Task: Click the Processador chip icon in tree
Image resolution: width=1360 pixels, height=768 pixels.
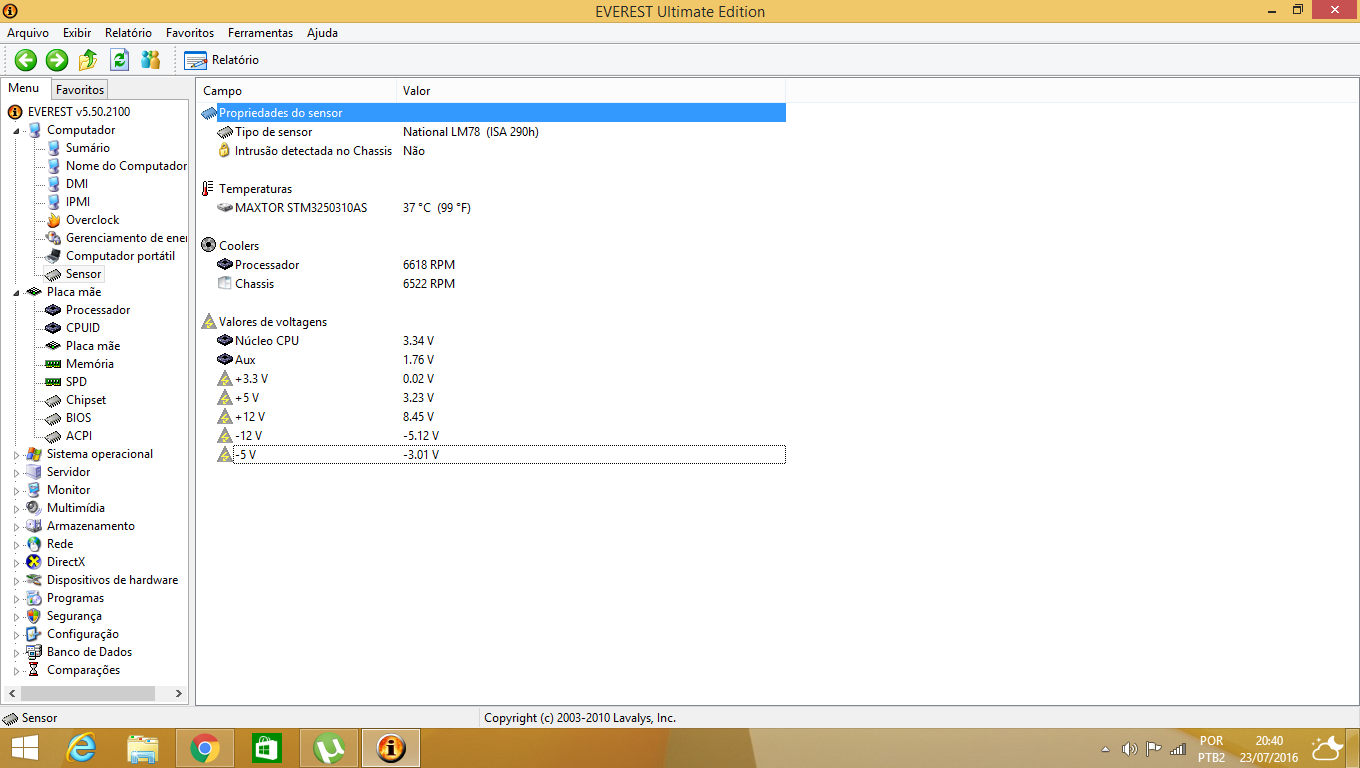Action: 54,310
